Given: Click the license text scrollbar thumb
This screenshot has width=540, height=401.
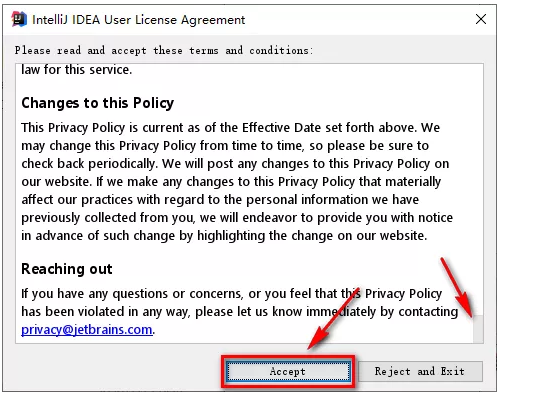Looking at the screenshot, I should pos(478,329).
